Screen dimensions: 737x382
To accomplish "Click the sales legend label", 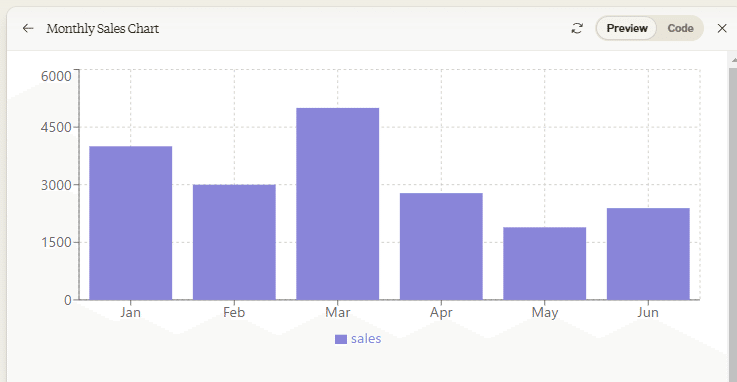I will [366, 339].
